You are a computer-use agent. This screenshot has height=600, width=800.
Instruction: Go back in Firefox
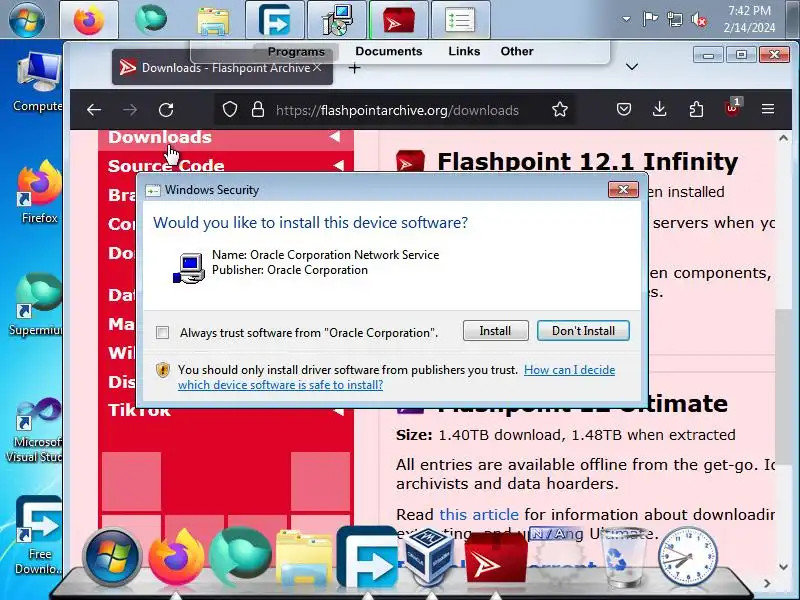pyautogui.click(x=94, y=110)
